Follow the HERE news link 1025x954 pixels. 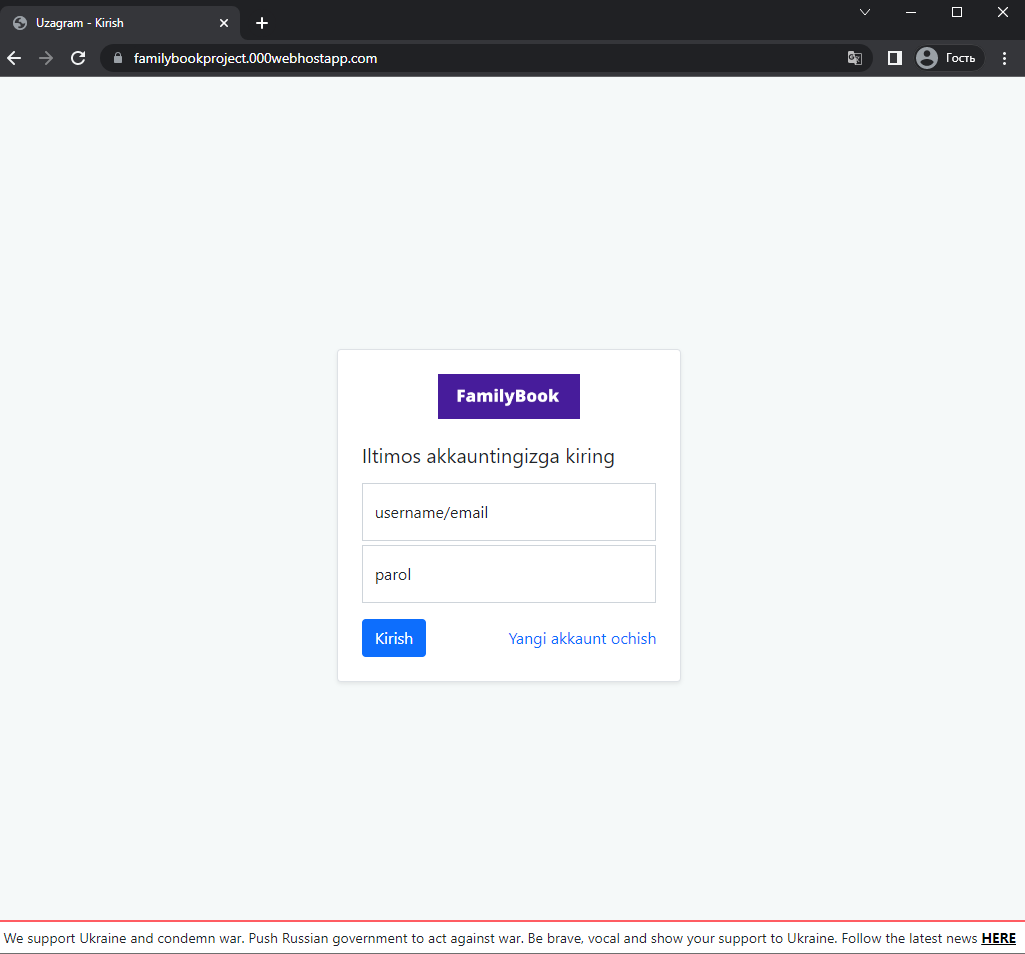(998, 938)
